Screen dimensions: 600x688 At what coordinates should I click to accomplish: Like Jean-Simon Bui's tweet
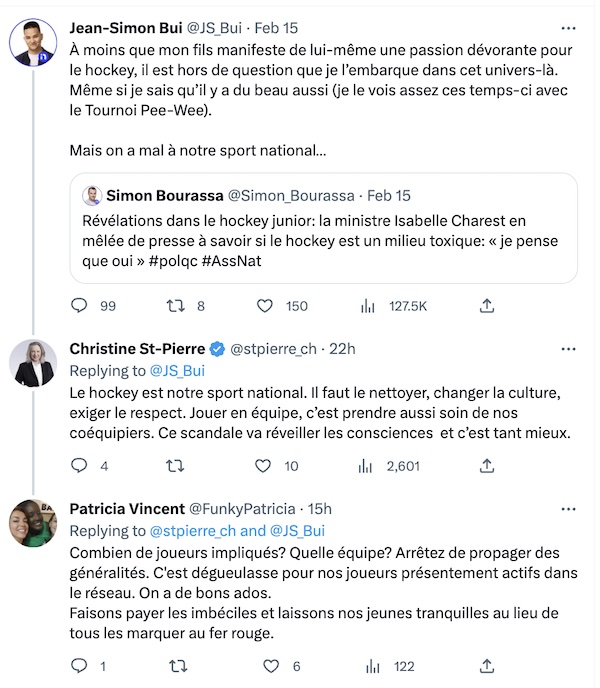click(x=265, y=305)
